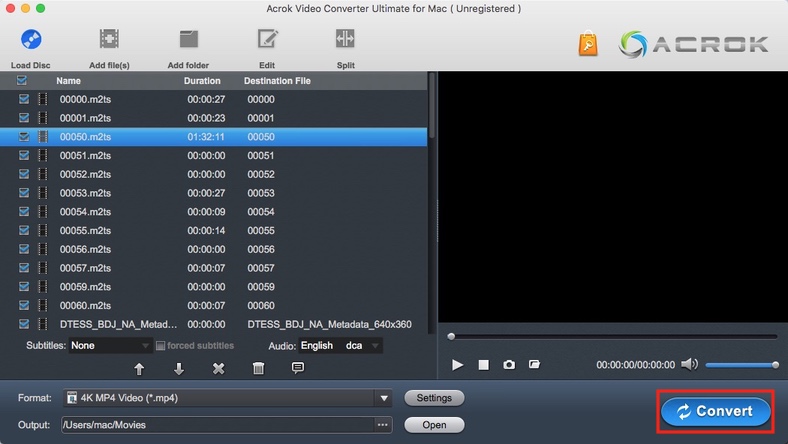Image resolution: width=788 pixels, height=444 pixels.
Task: Select the 00055.m2ts row
Action: click(214, 231)
